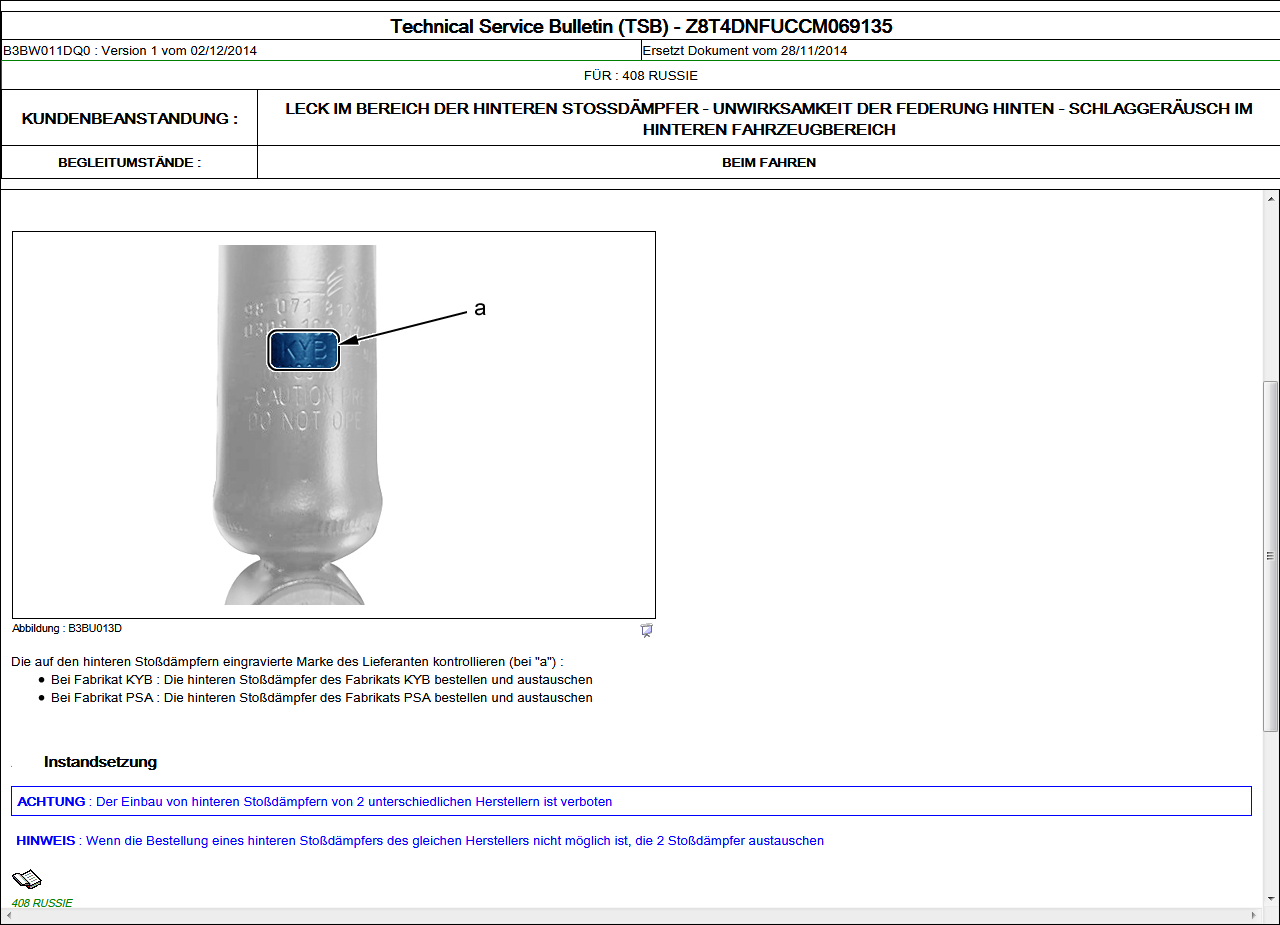The width and height of the screenshot is (1280, 925).
Task: Click the HINWEIS note text
Action: (420, 841)
